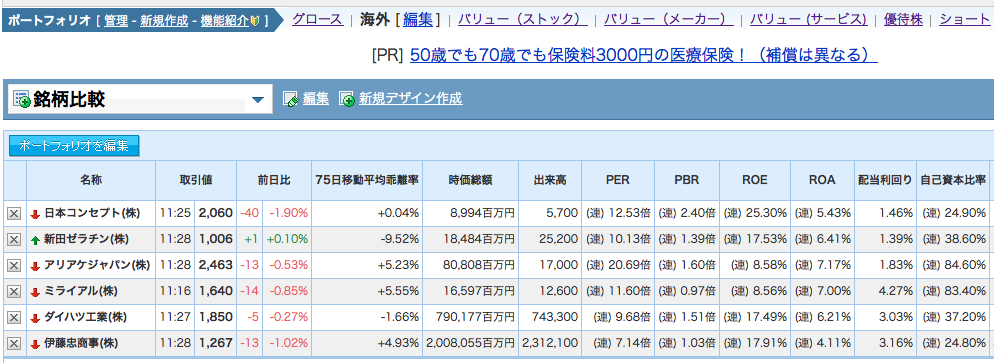Sort by ROA column header
Image resolution: width=994 pixels, height=363 pixels.
point(822,180)
